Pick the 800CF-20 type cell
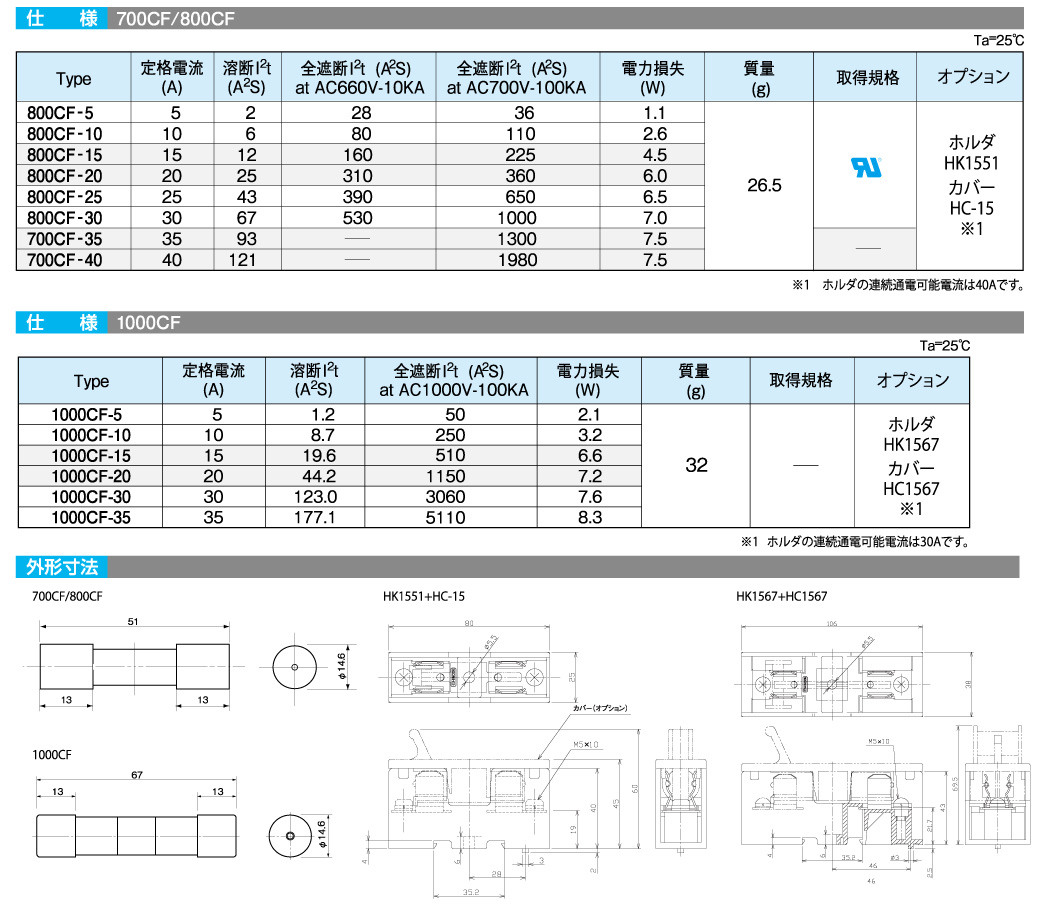 [x=65, y=176]
